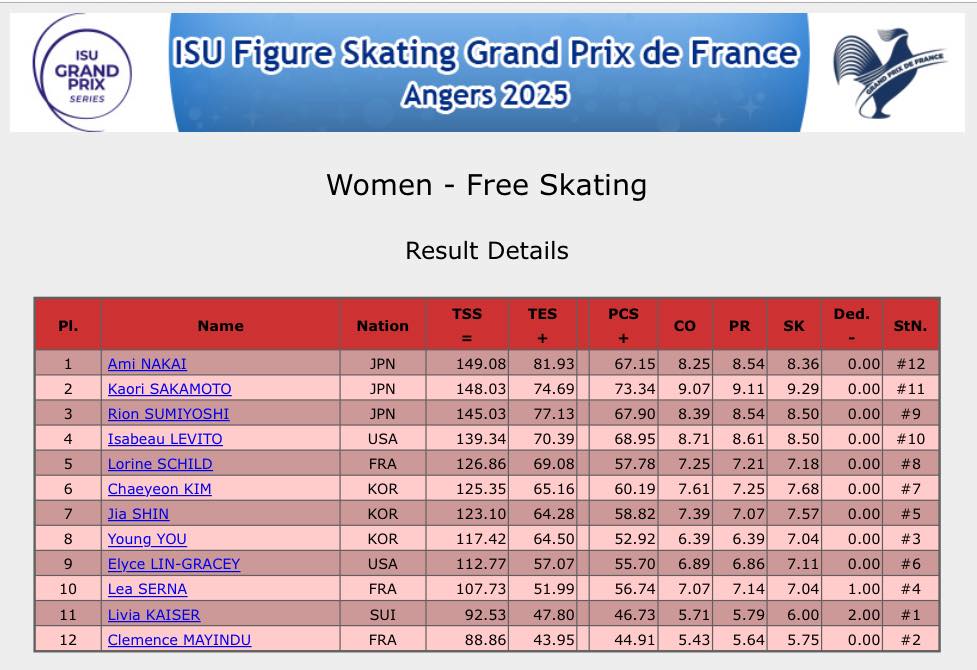977x670 pixels.
Task: Open Kaori SAKAMOTO's profile link
Action: click(x=169, y=389)
